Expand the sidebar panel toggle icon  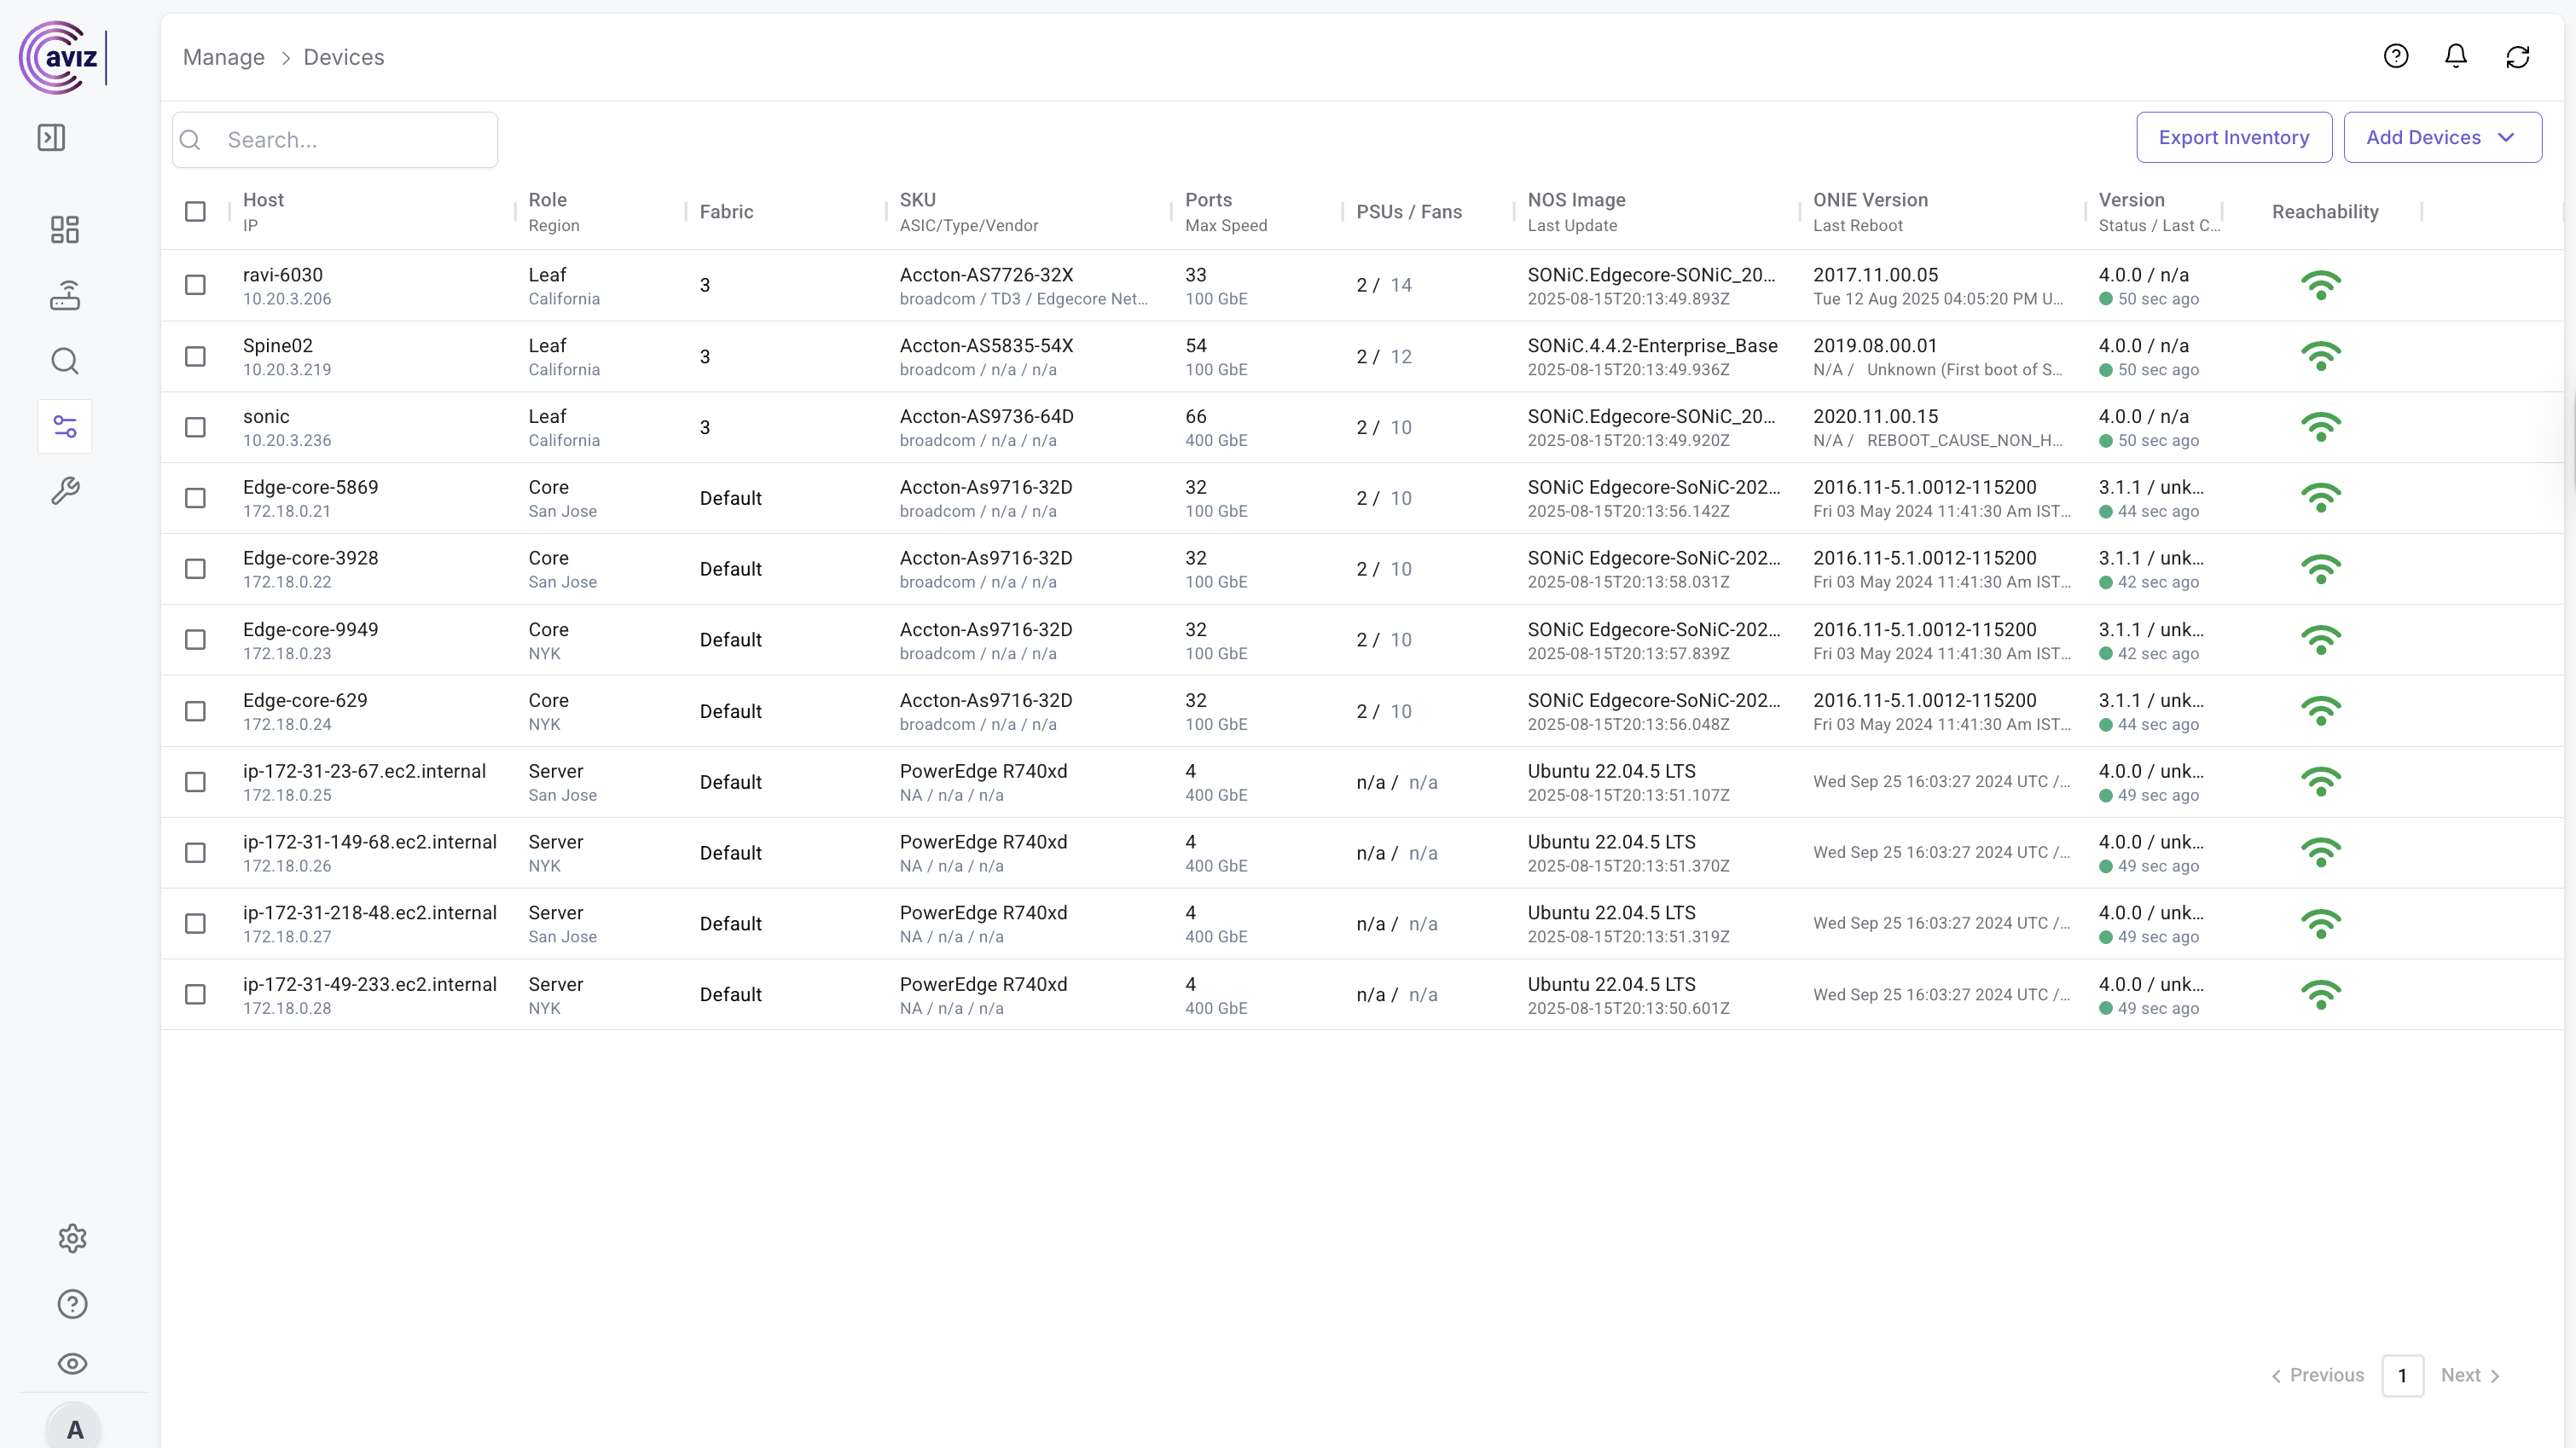(51, 137)
